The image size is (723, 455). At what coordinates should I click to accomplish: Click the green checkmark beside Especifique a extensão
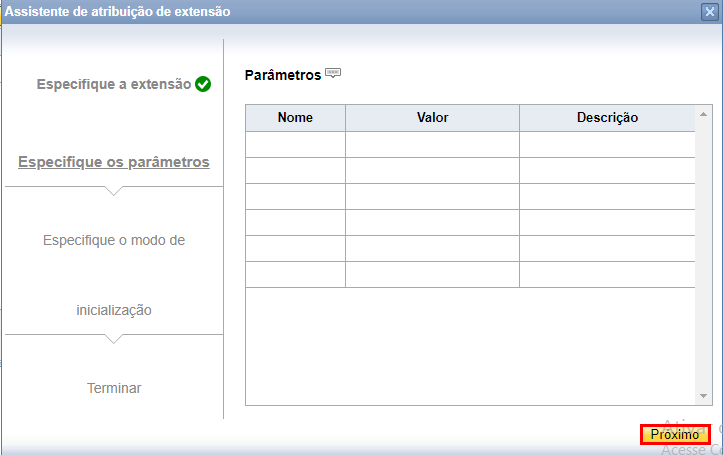pos(203,84)
